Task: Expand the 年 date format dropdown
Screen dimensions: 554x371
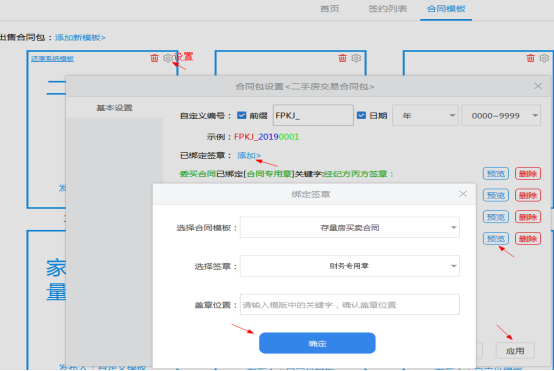Action: pyautogui.click(x=425, y=115)
